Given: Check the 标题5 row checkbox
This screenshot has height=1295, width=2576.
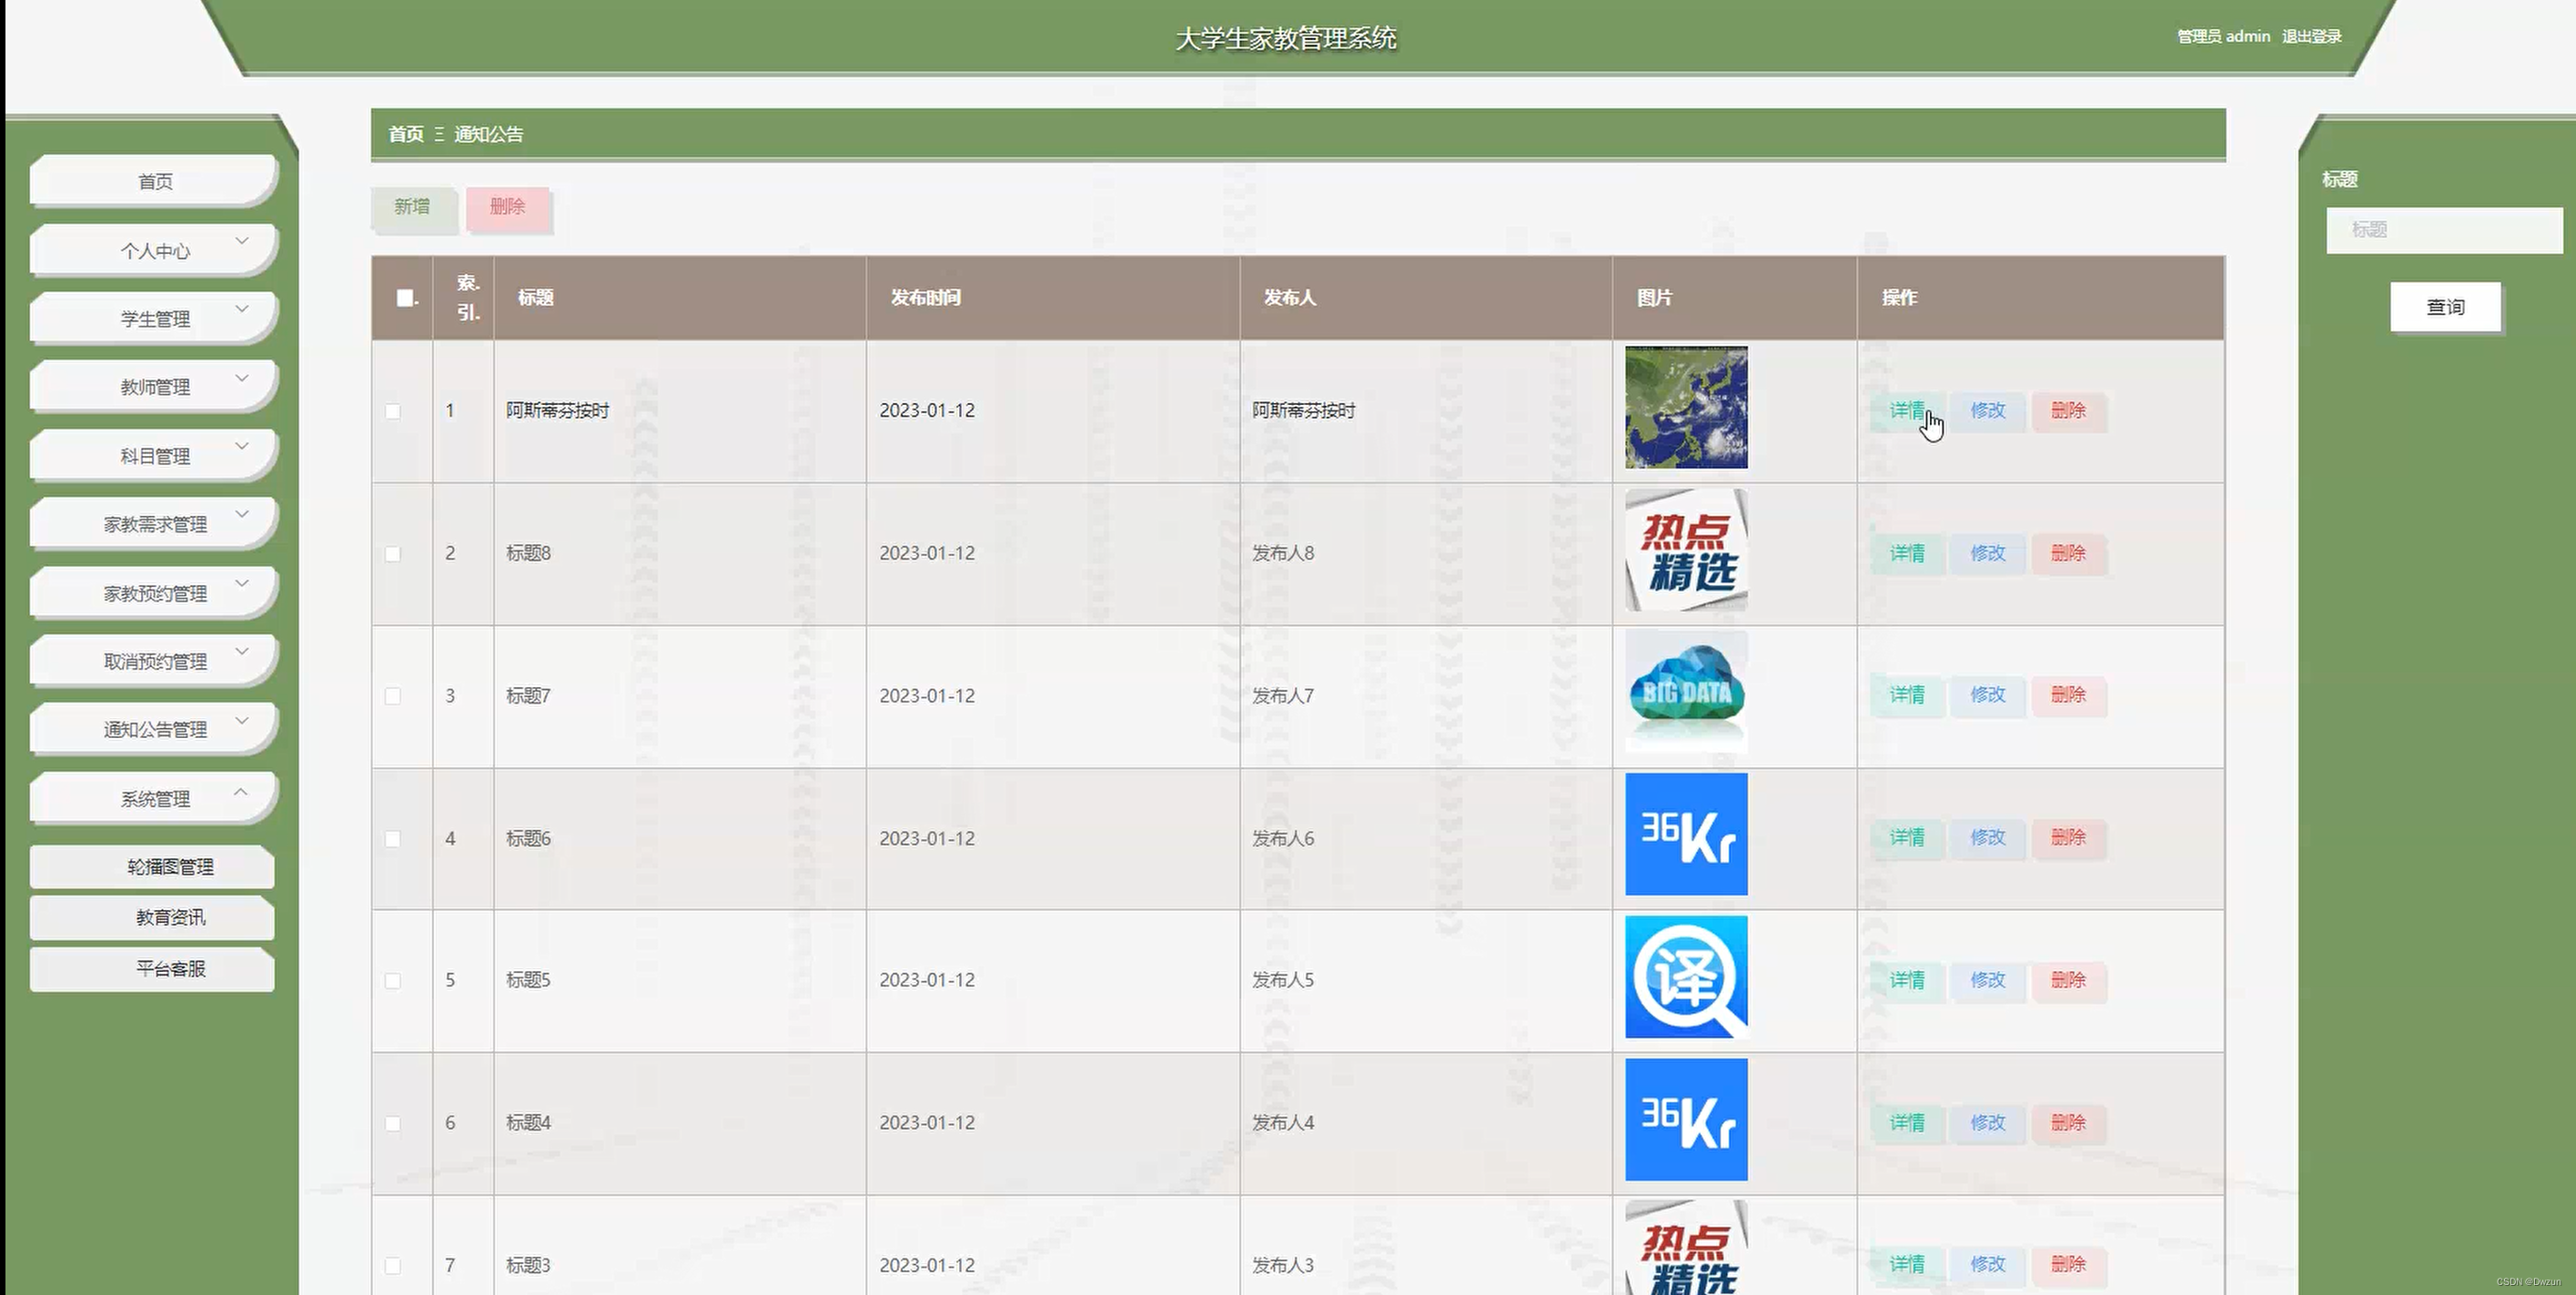Looking at the screenshot, I should [393, 981].
